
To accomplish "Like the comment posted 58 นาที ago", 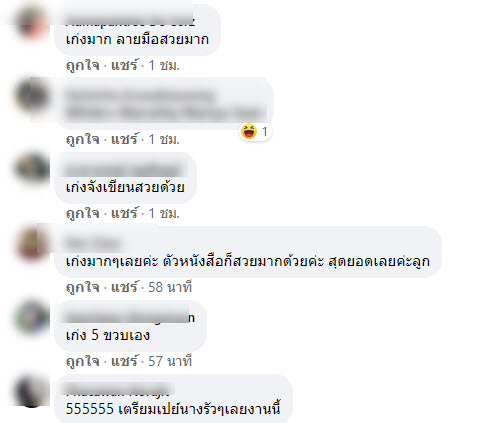I will pos(83,287).
